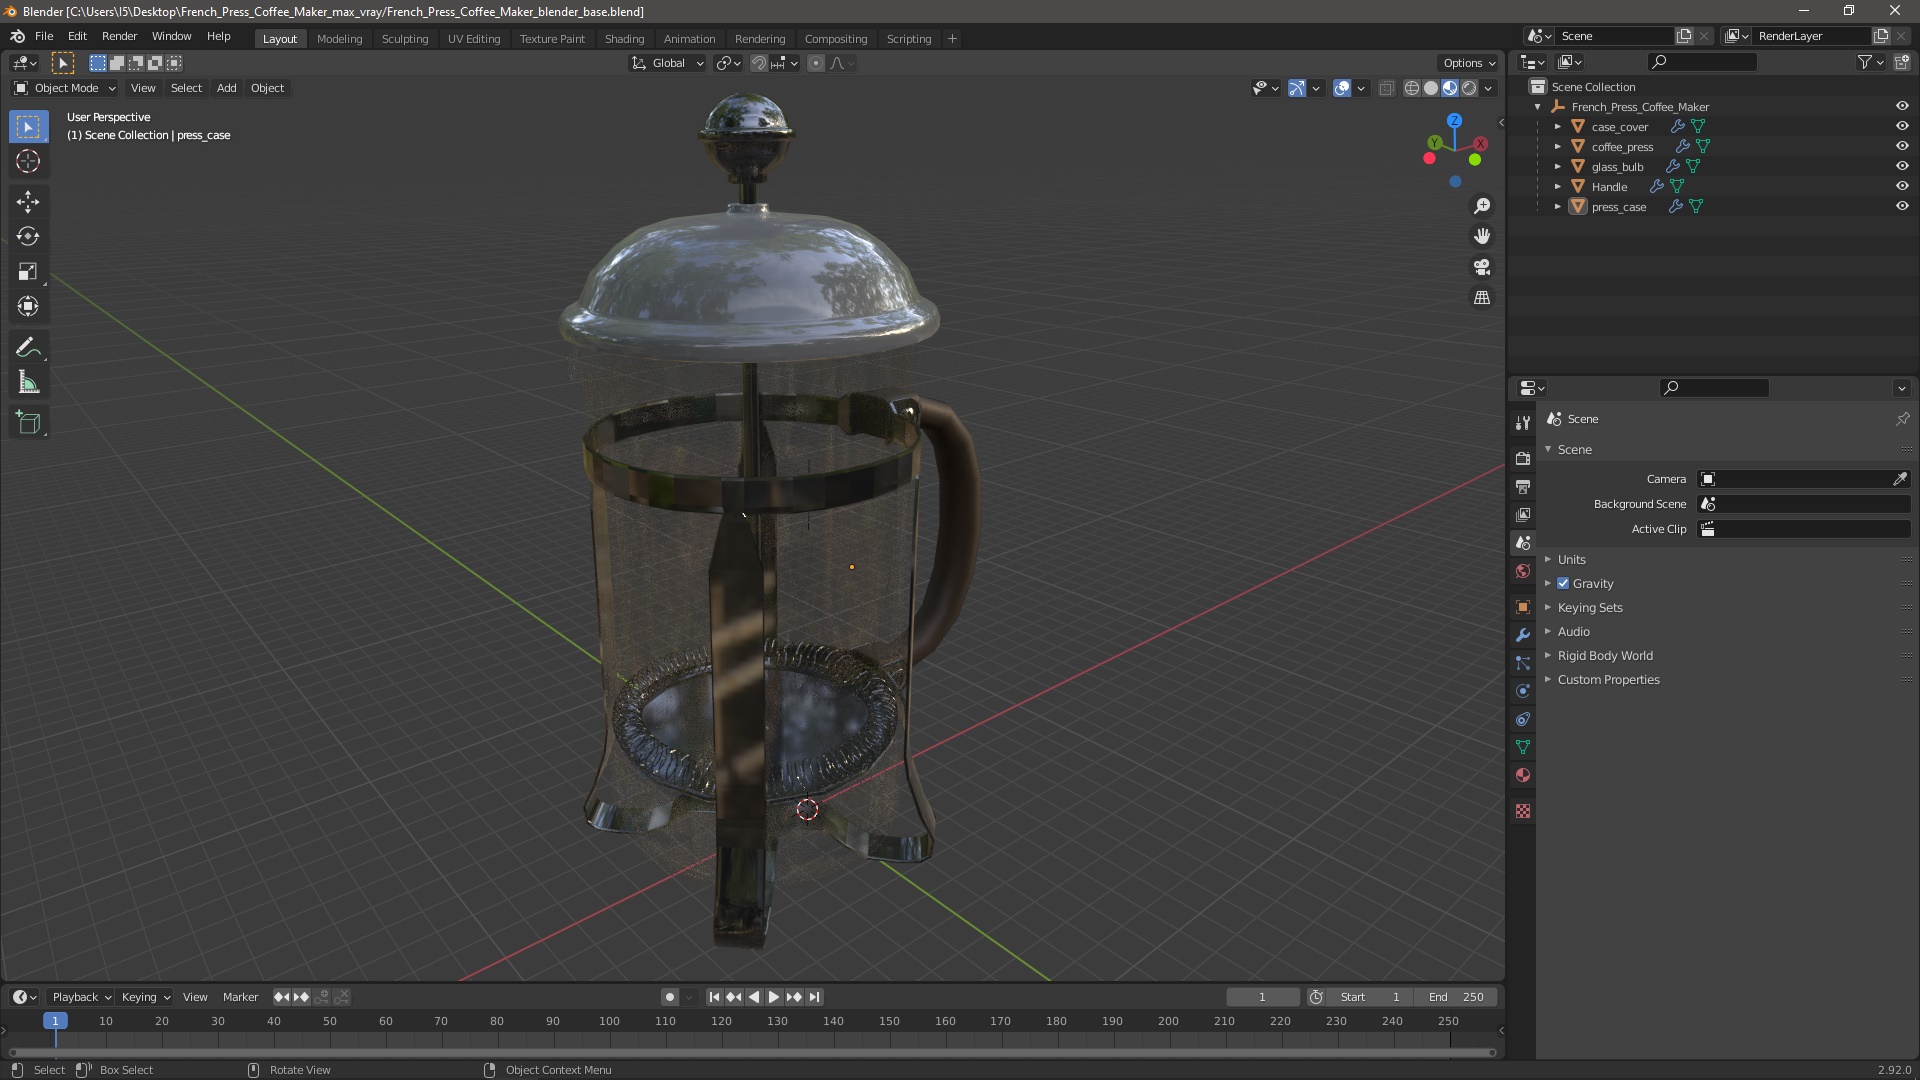Click the Pan view hand icon
The image size is (1920, 1080).
1482,236
